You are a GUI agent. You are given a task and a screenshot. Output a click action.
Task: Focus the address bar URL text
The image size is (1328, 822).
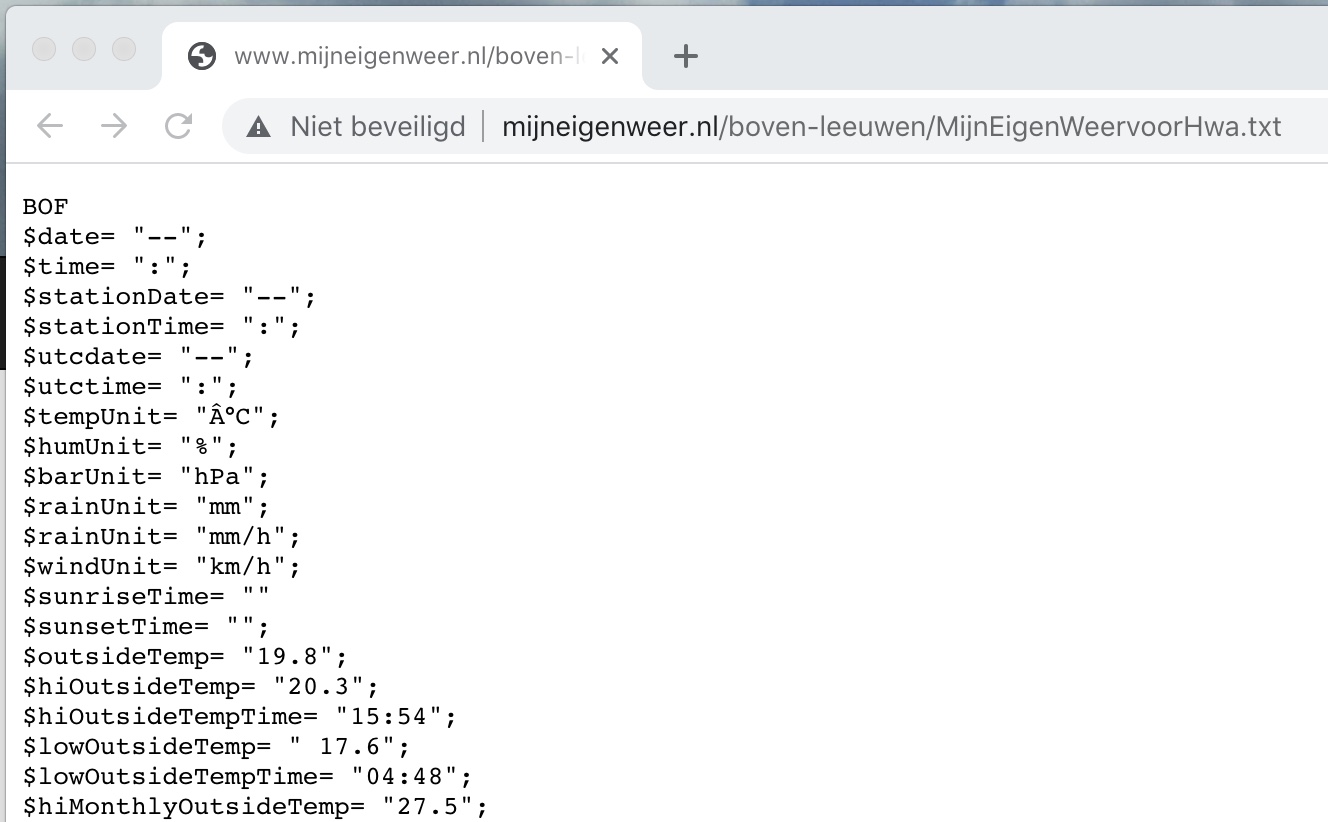[890, 127]
